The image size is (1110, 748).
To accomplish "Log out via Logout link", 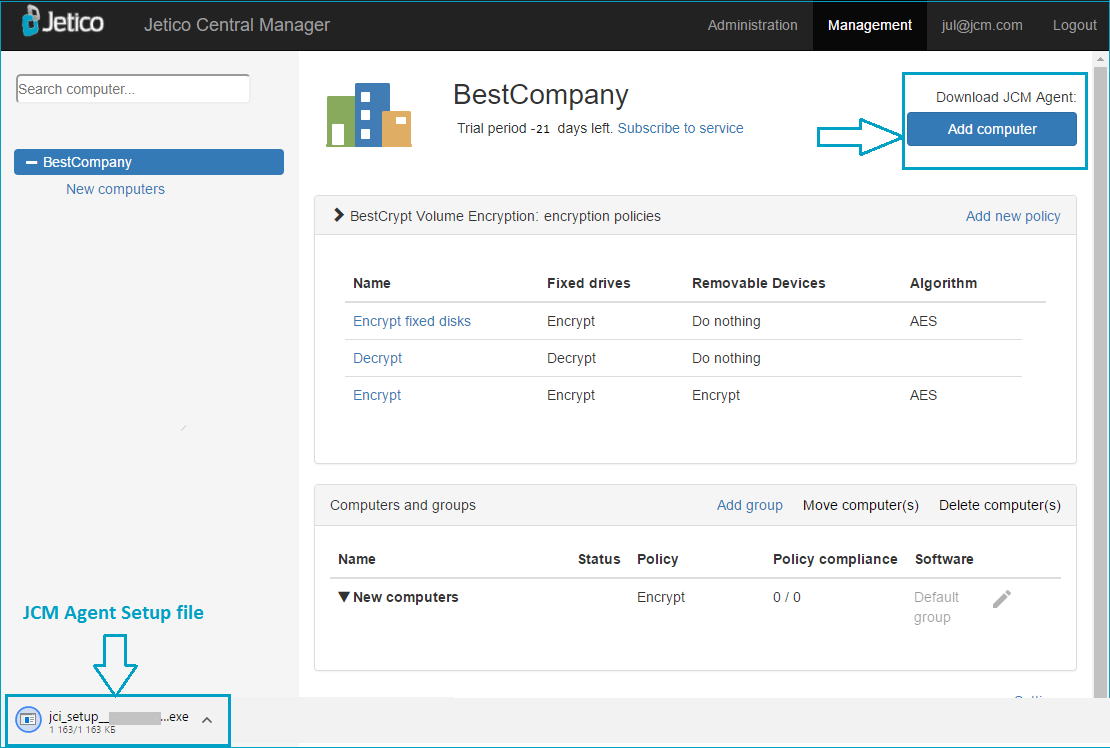I will [x=1074, y=25].
